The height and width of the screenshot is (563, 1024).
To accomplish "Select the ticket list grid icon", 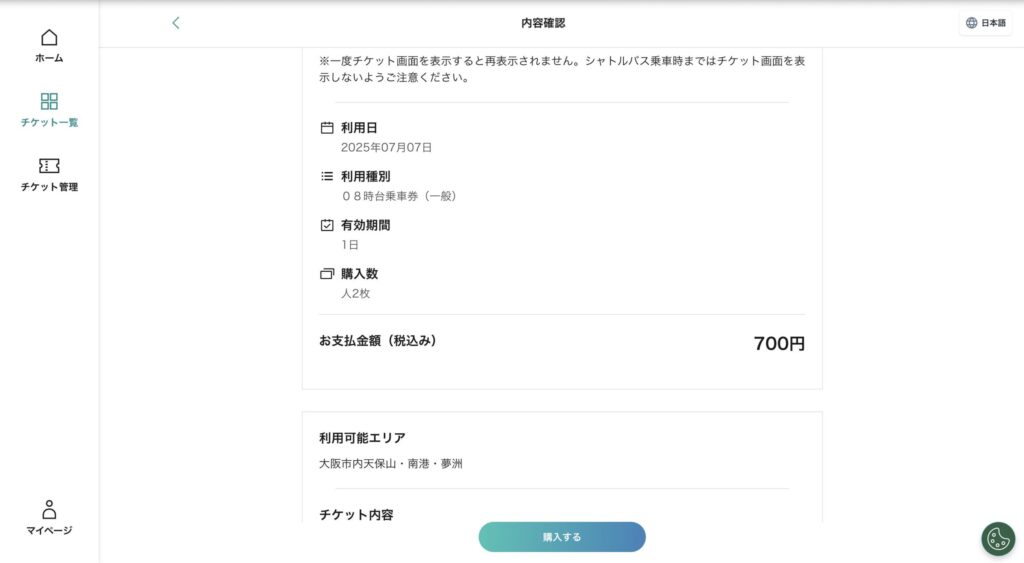I will pyautogui.click(x=49, y=101).
